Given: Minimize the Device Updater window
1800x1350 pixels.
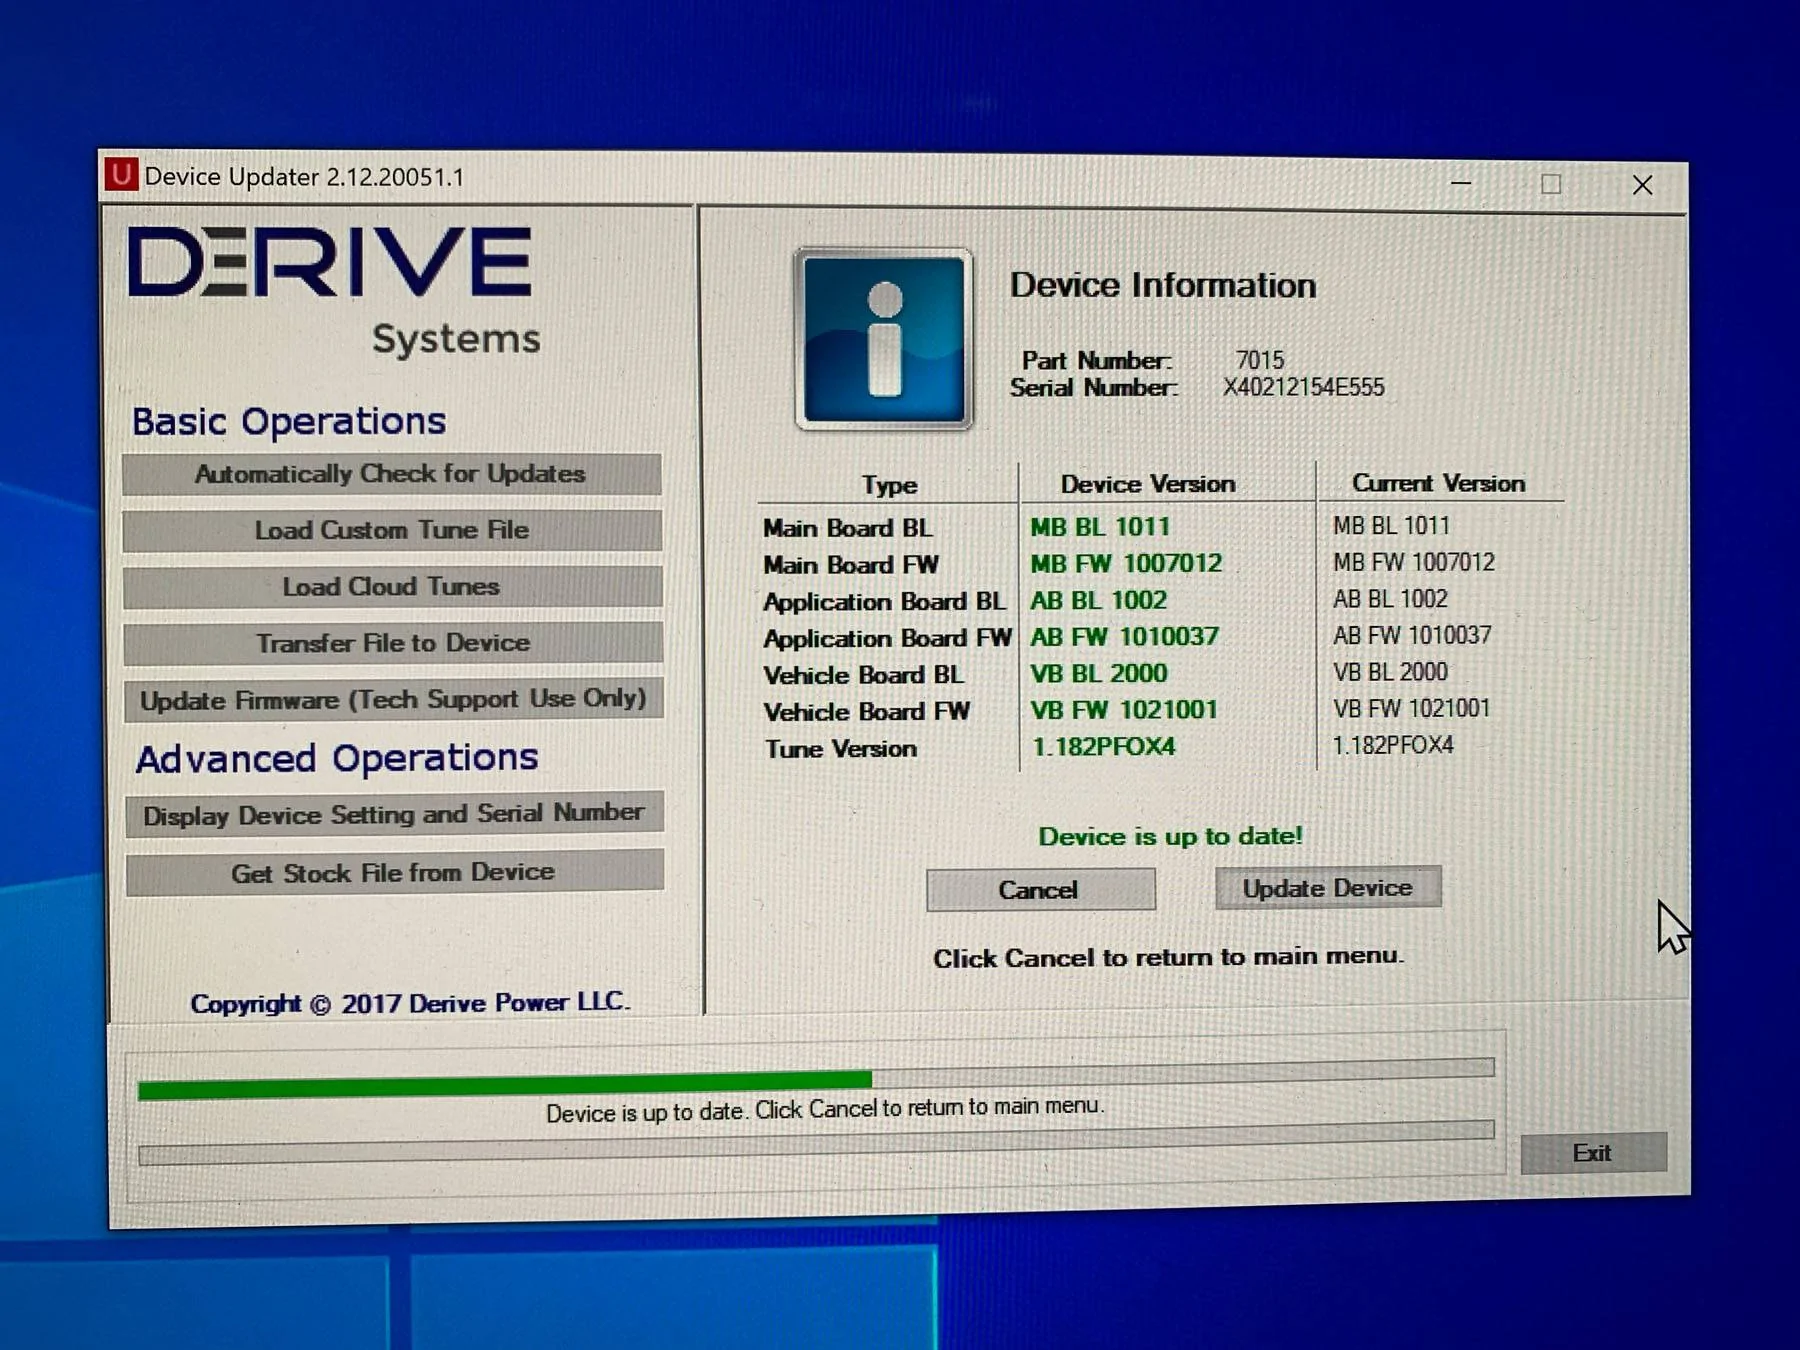Looking at the screenshot, I should click(x=1461, y=183).
